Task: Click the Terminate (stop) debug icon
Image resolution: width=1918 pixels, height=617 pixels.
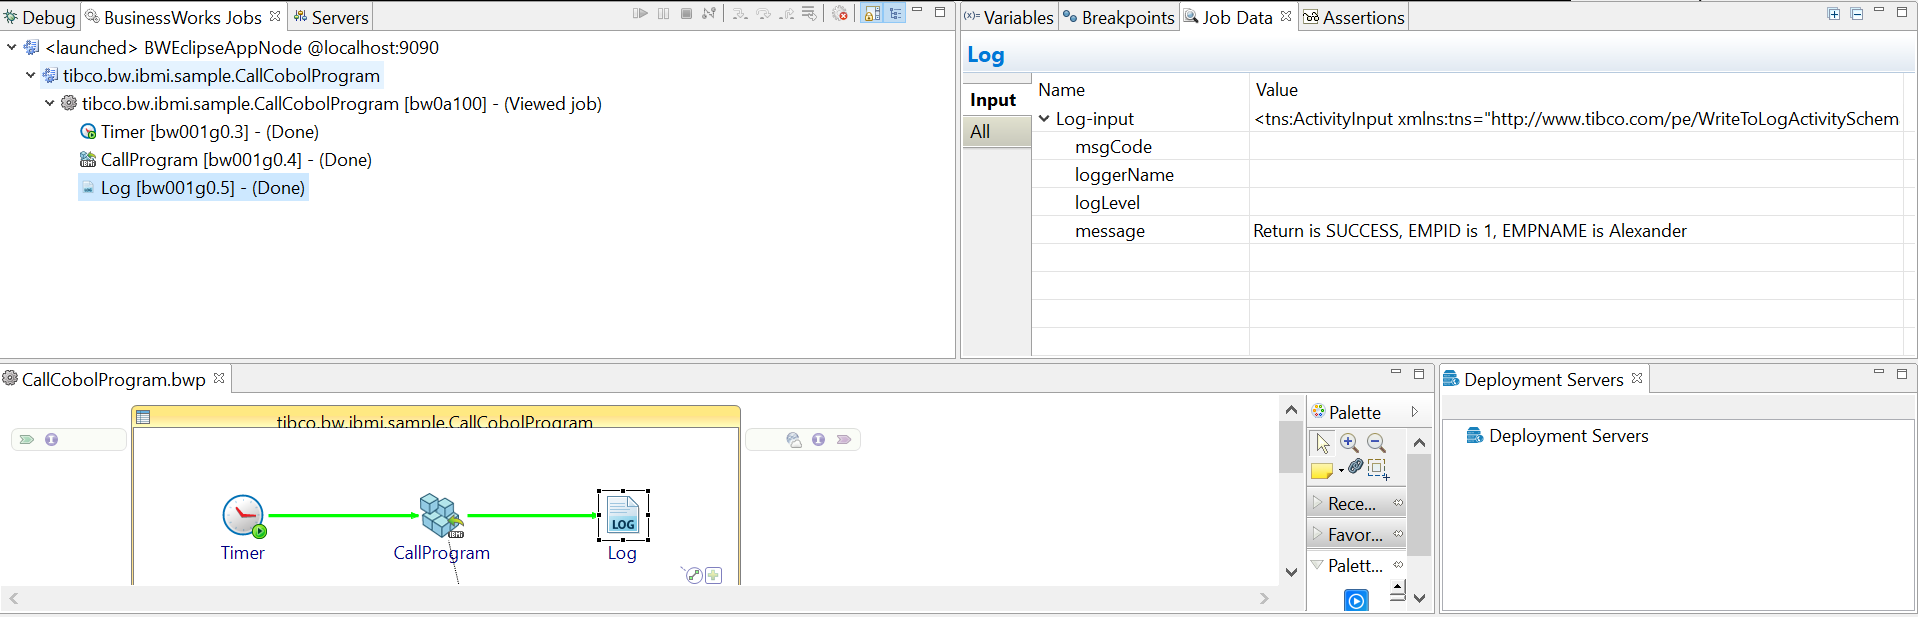Action: 687,14
